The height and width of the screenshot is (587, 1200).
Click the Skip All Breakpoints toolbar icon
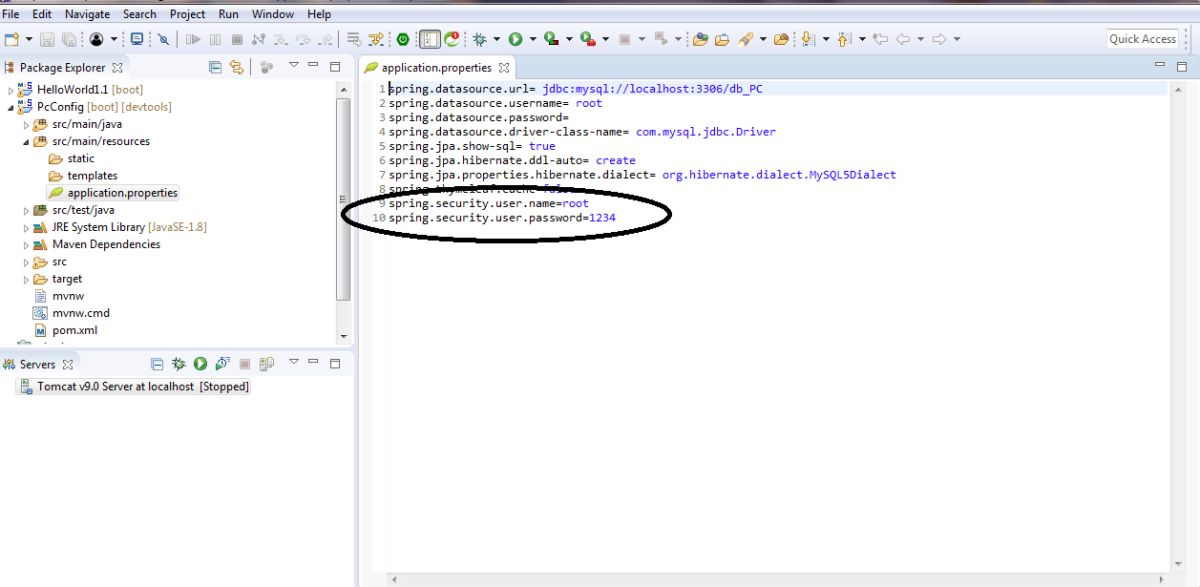(163, 39)
